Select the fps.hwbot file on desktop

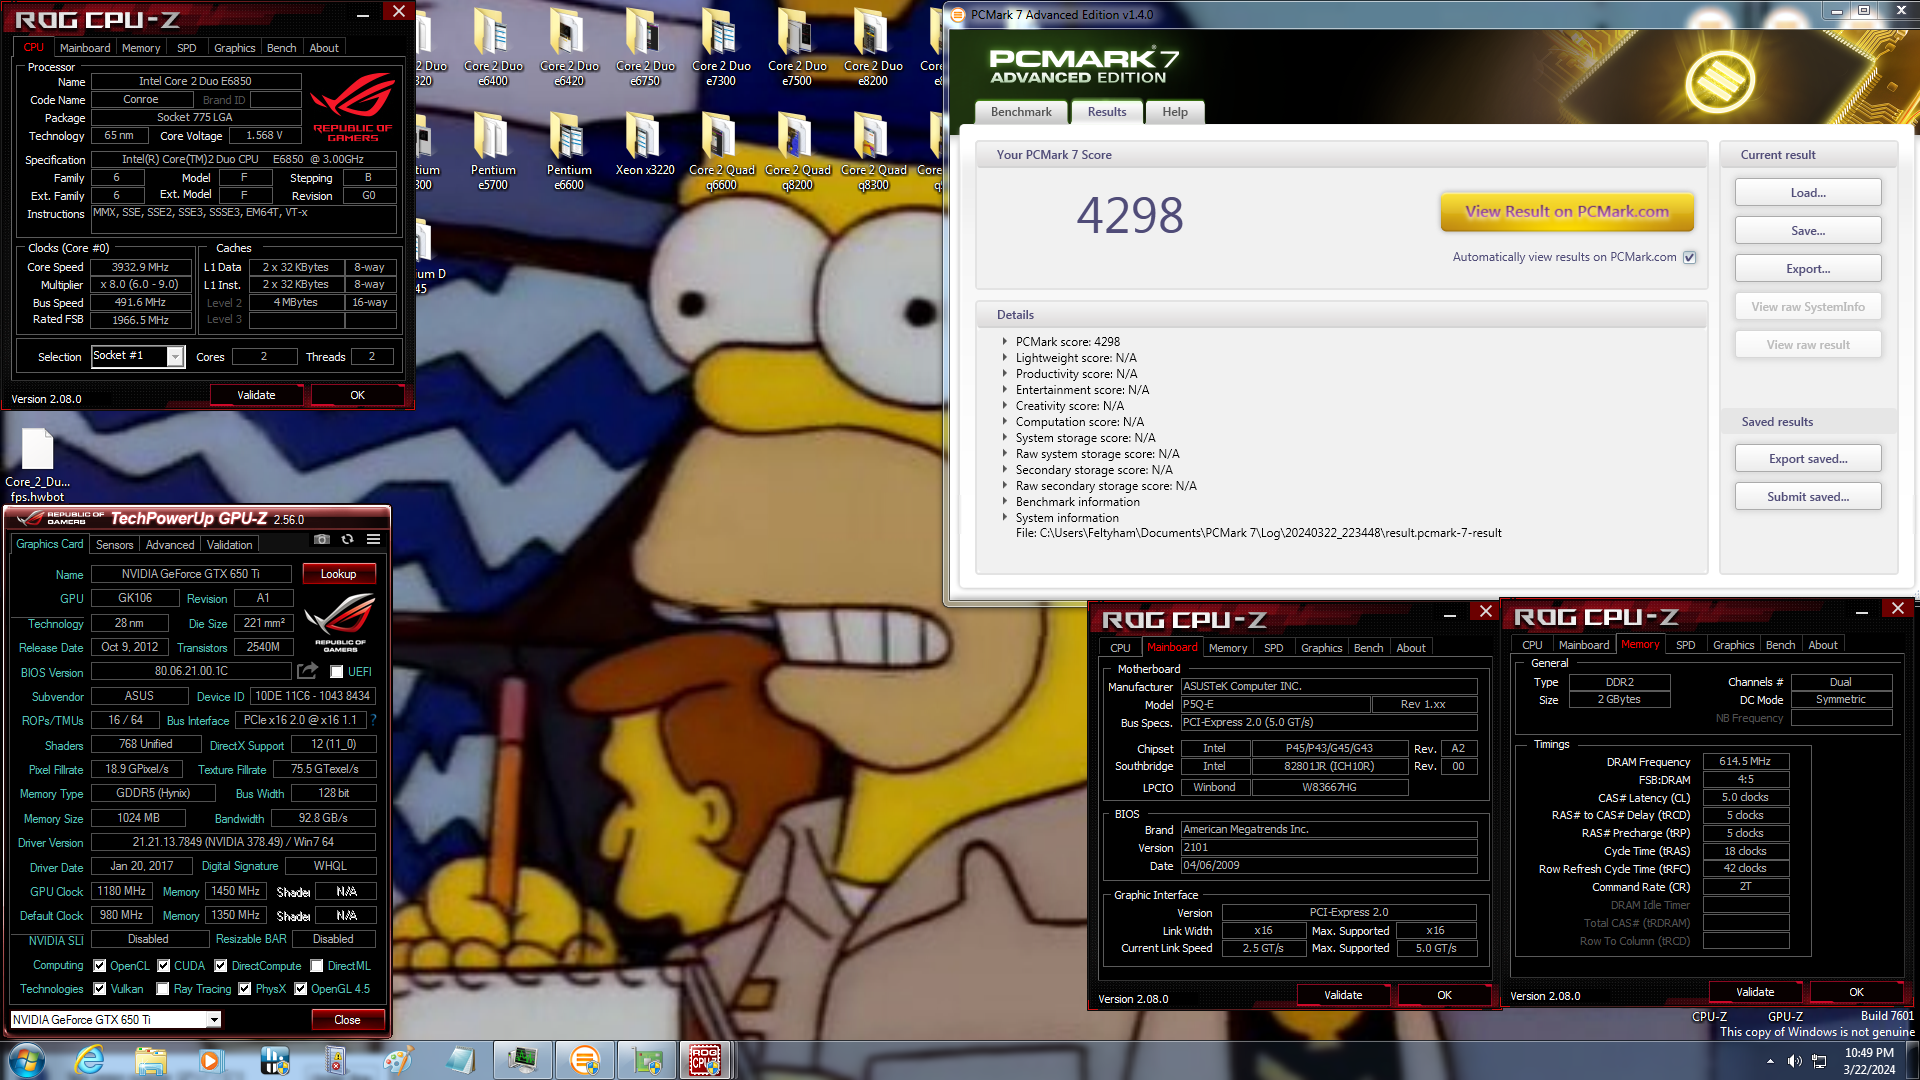pyautogui.click(x=37, y=464)
